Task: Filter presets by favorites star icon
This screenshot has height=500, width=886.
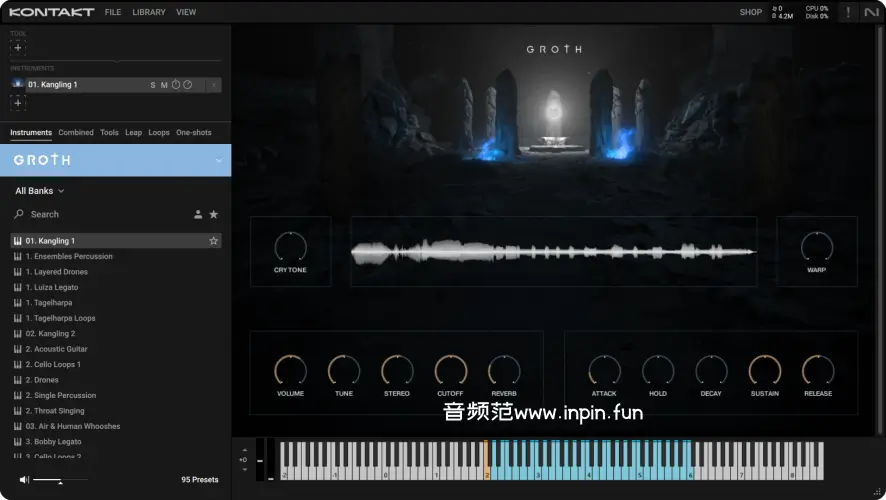Action: pyautogui.click(x=213, y=214)
